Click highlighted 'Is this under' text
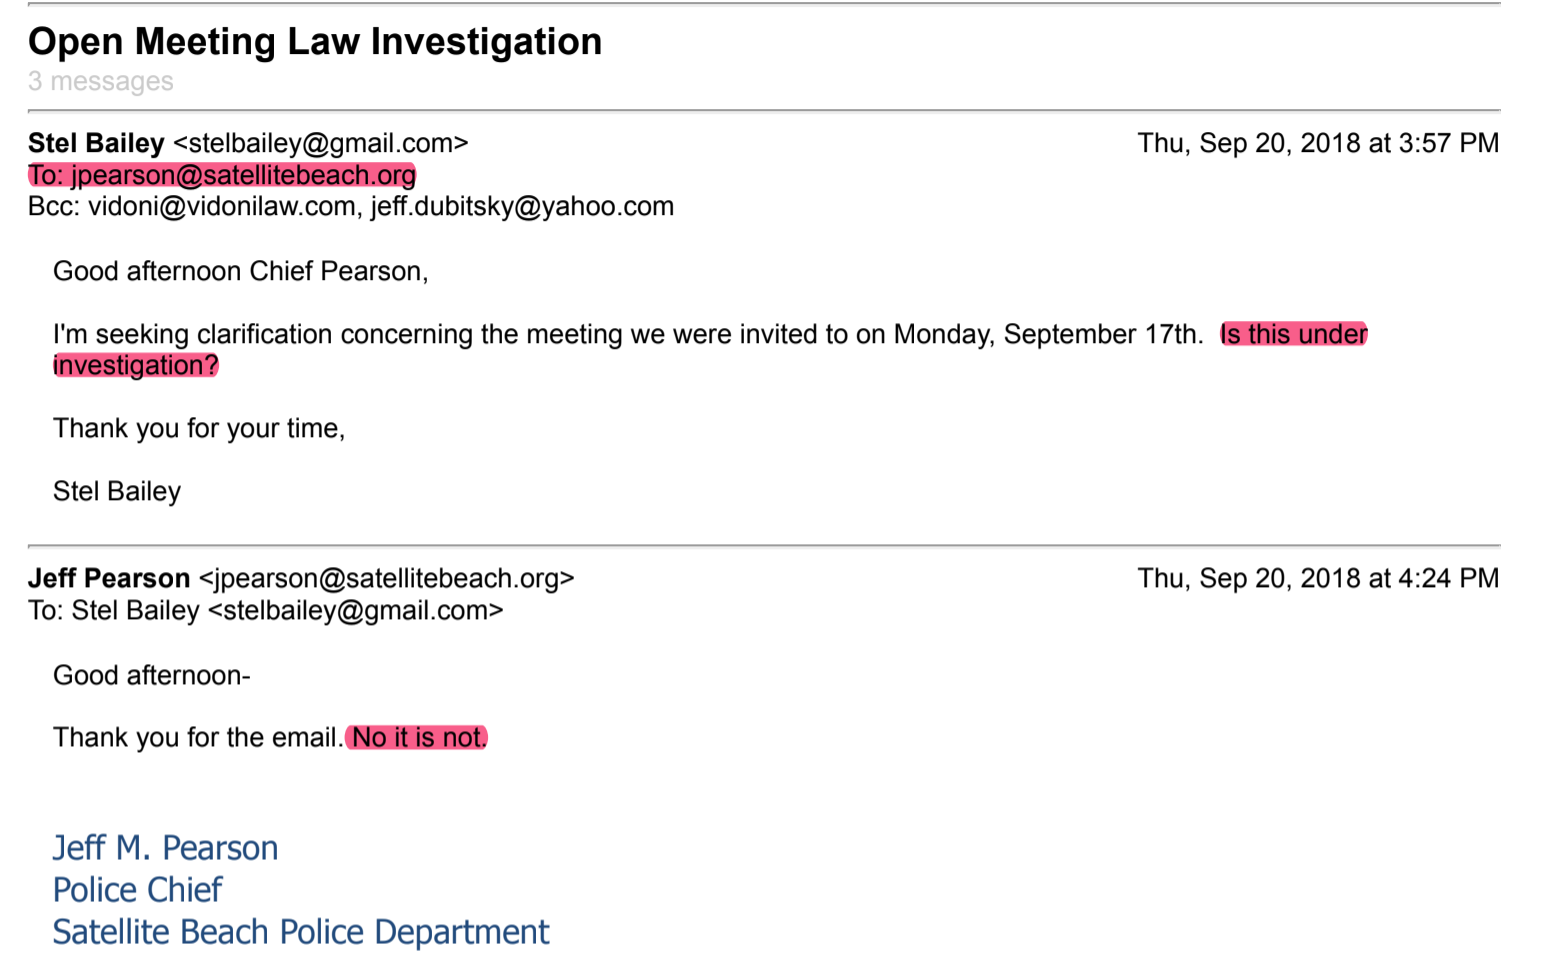The image size is (1548, 954). [1294, 334]
